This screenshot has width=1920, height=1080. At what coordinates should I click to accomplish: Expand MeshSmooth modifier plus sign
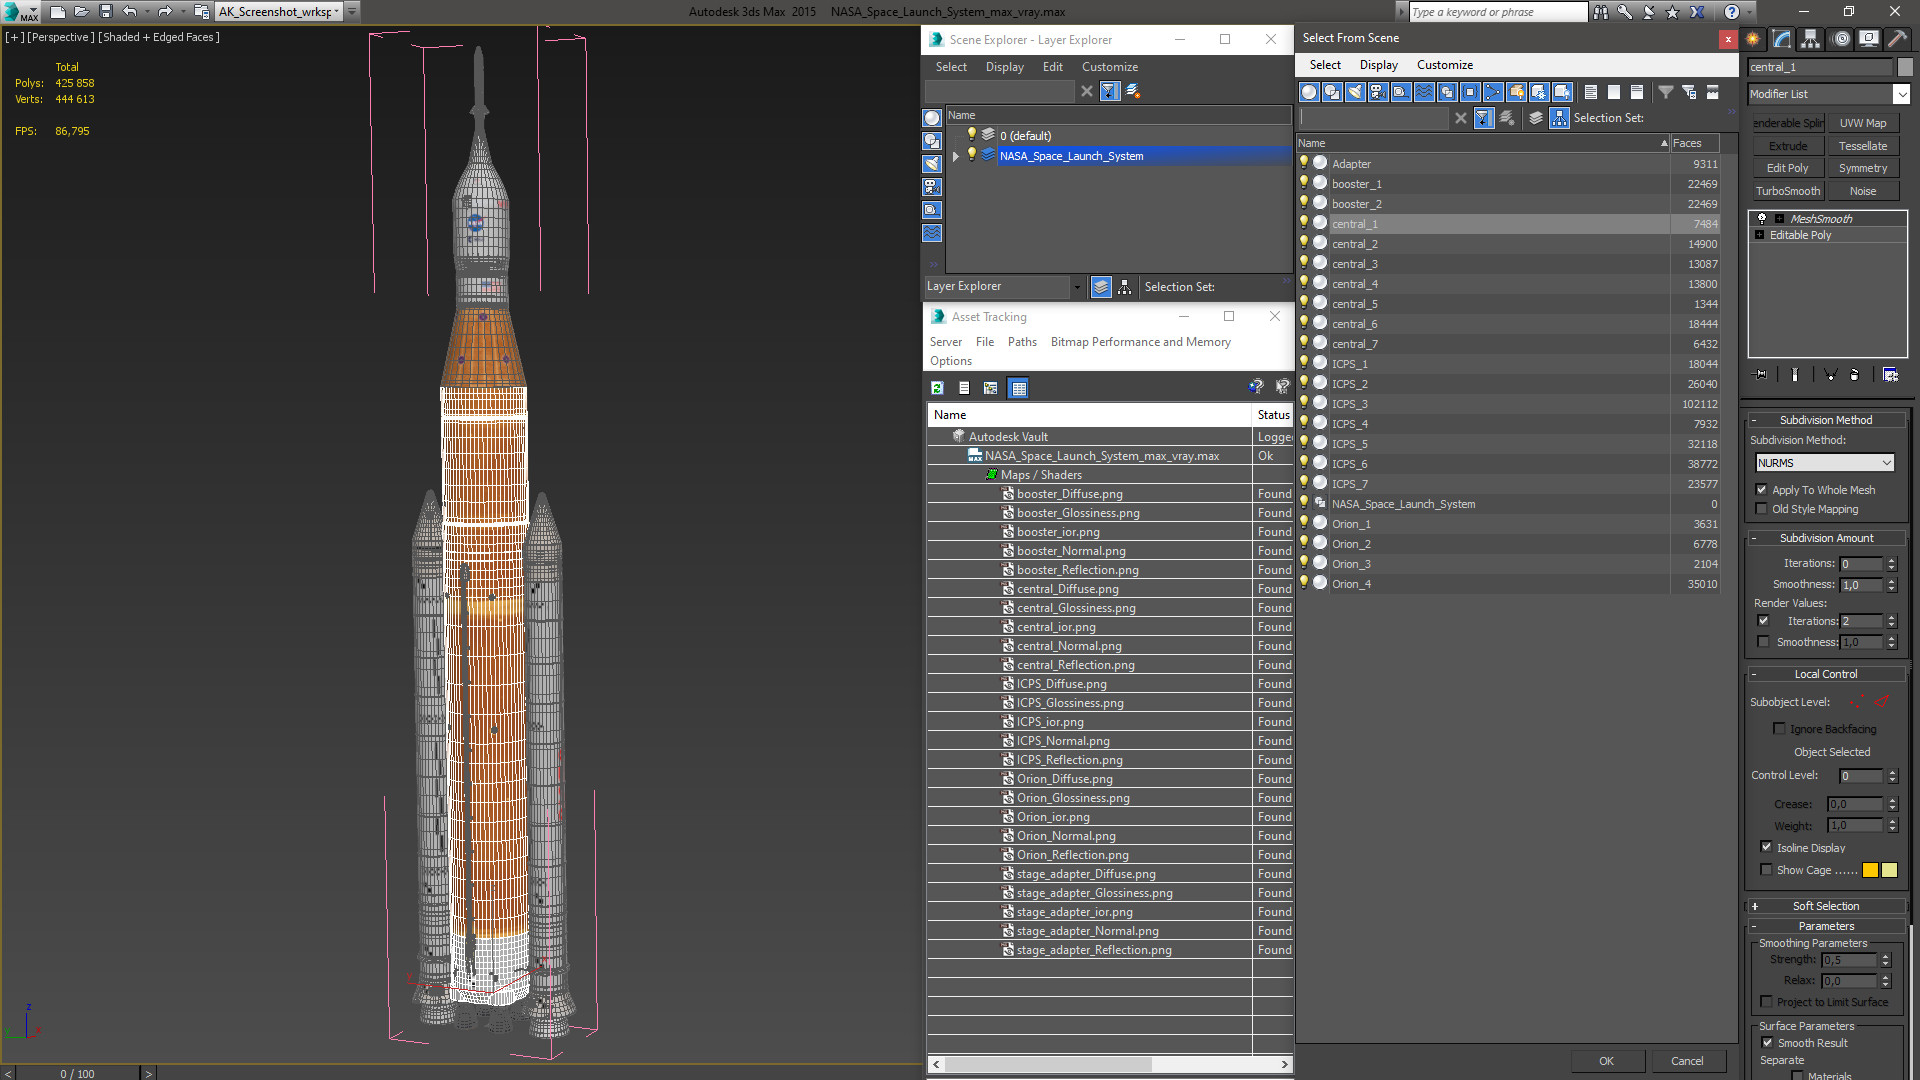click(1779, 218)
